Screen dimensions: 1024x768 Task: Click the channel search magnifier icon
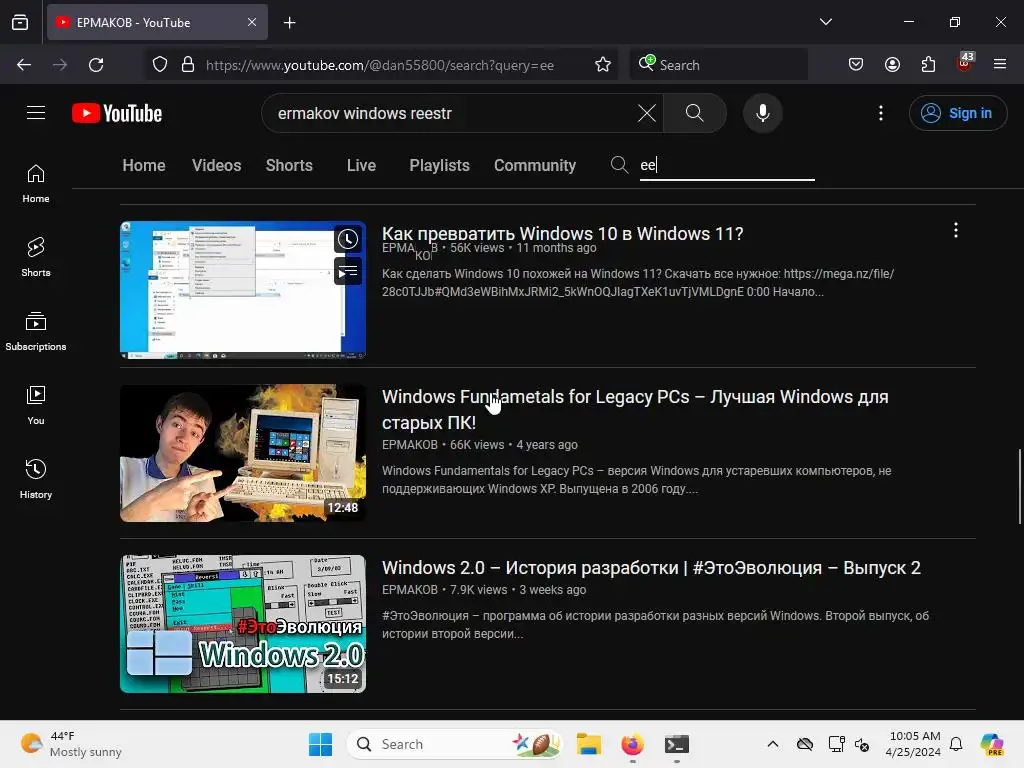[619, 165]
